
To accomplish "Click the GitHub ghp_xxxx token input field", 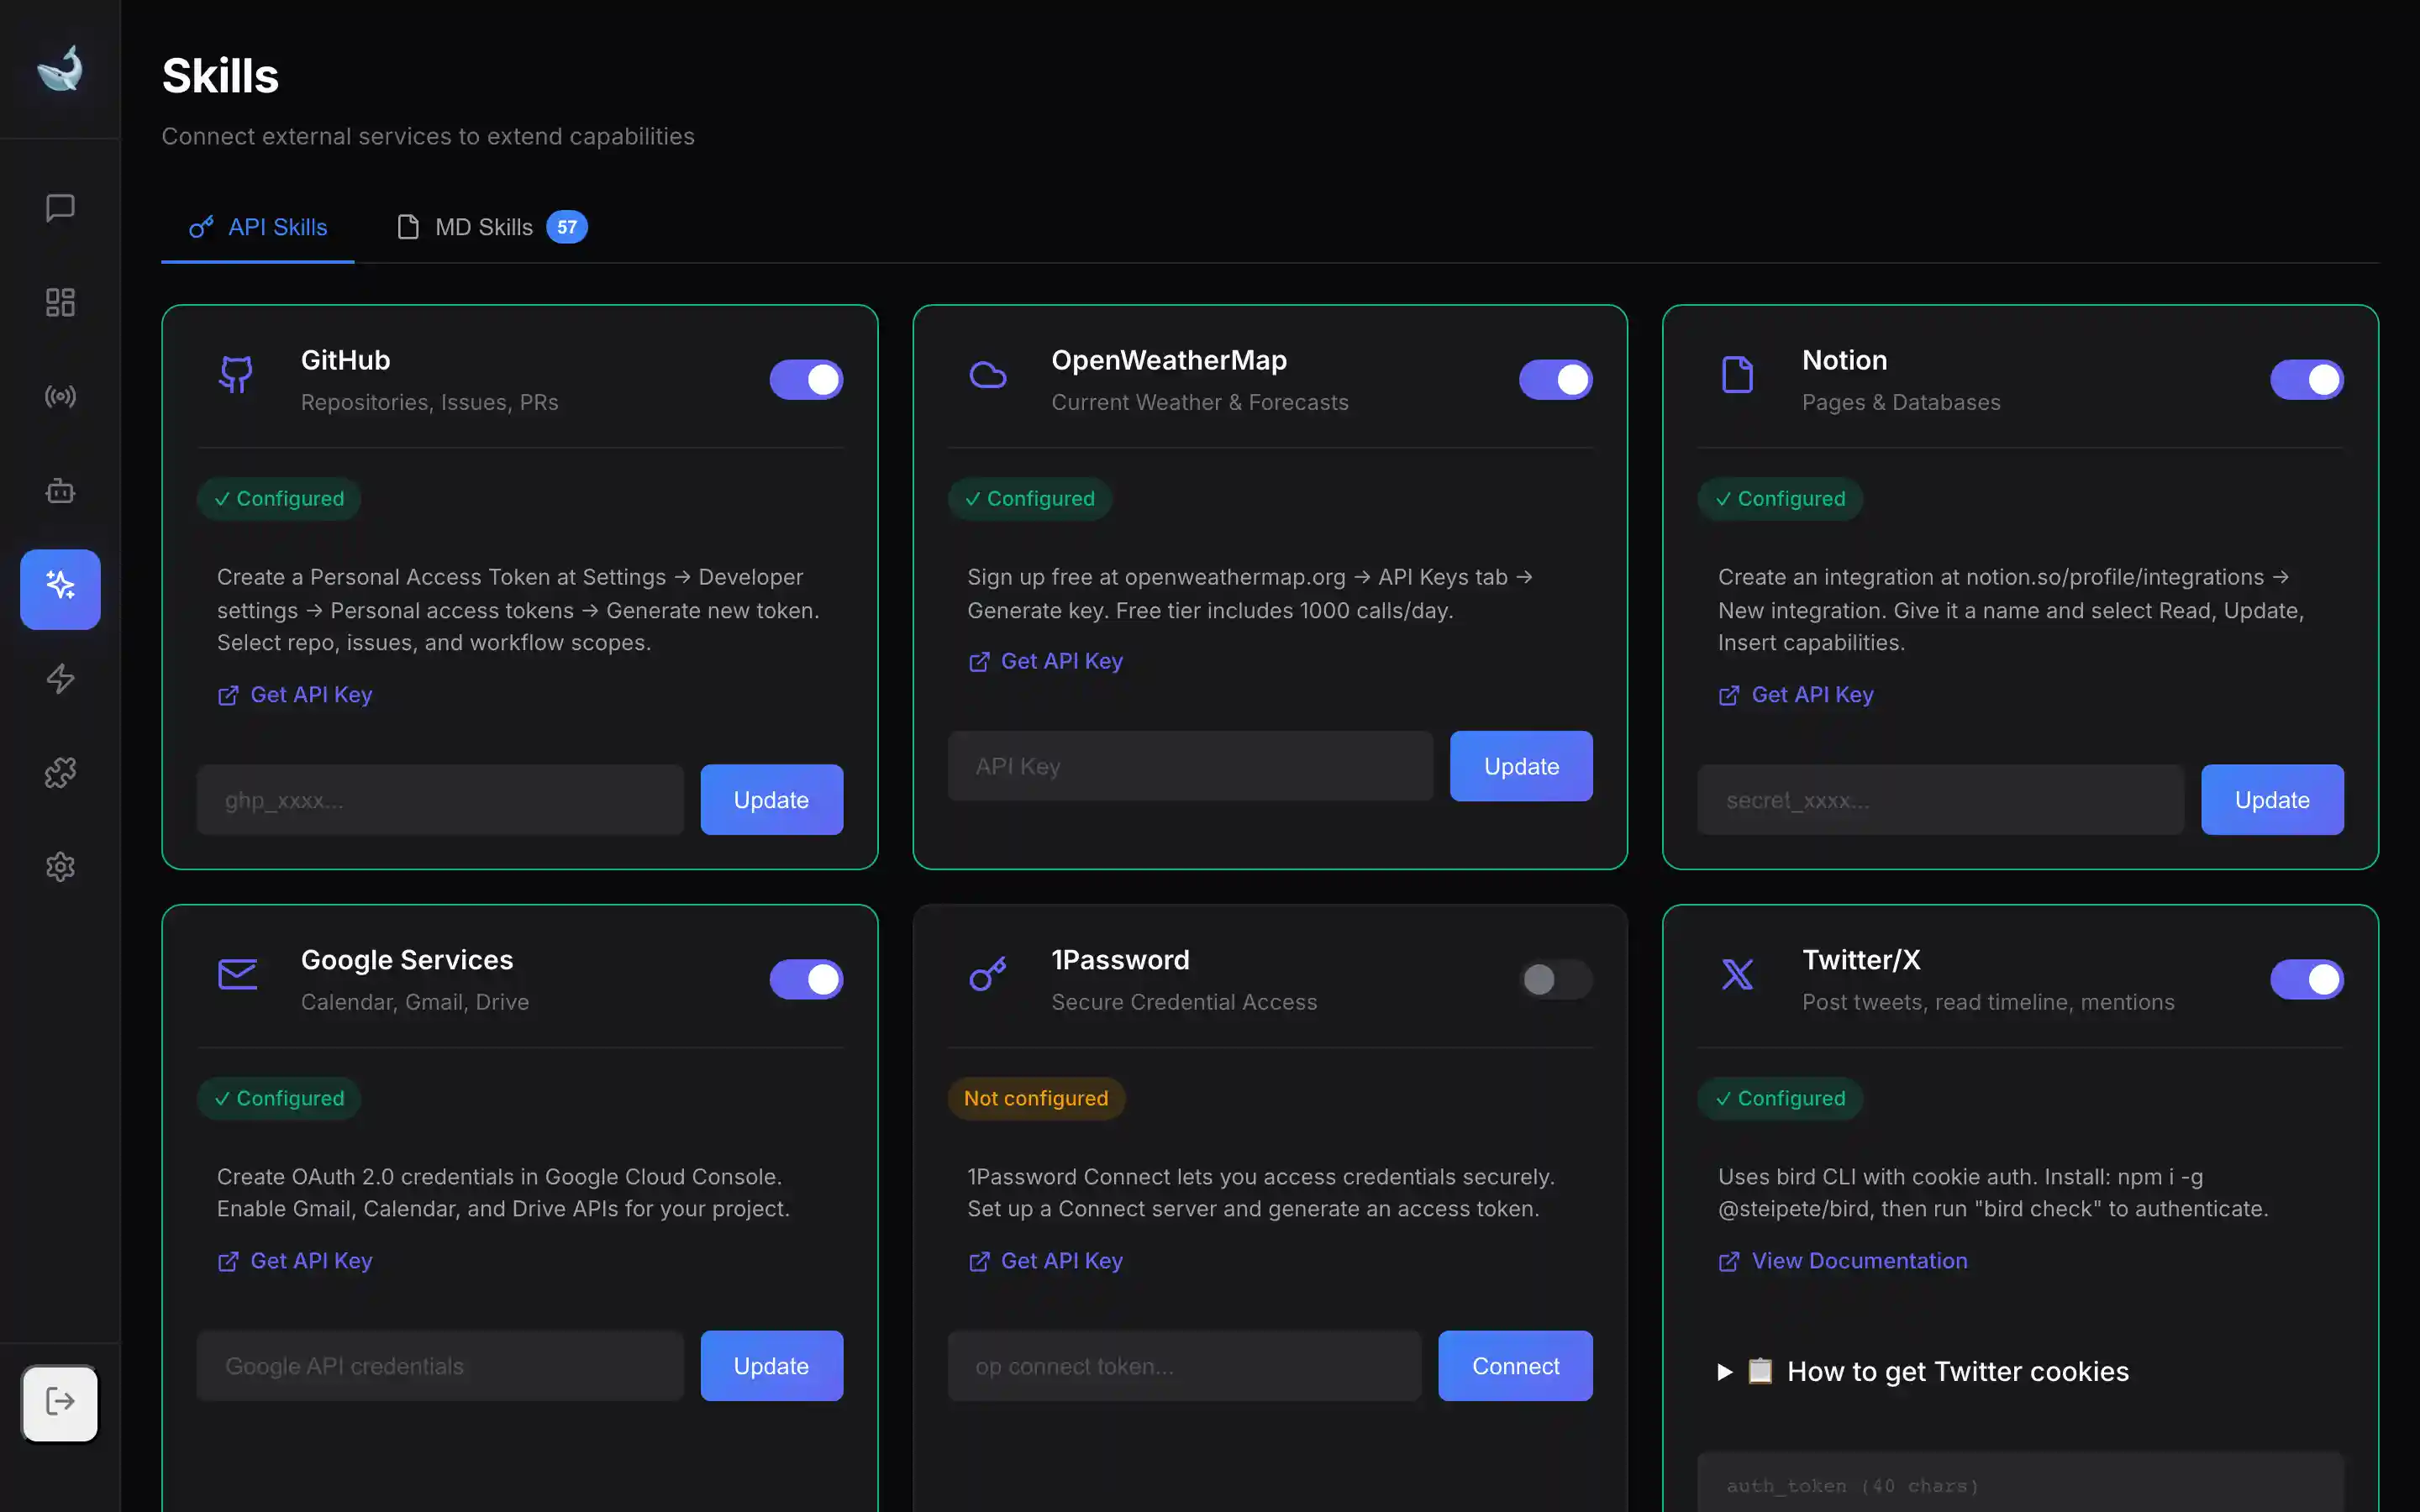I will point(440,800).
